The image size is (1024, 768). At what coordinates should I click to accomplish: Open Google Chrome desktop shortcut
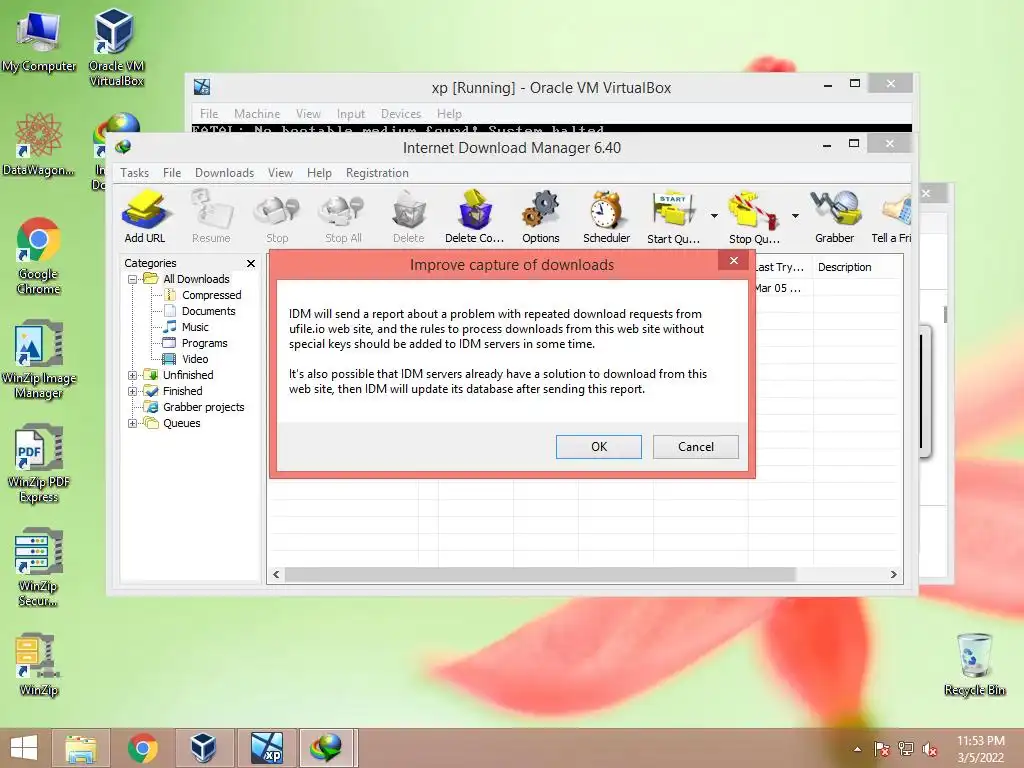click(38, 256)
